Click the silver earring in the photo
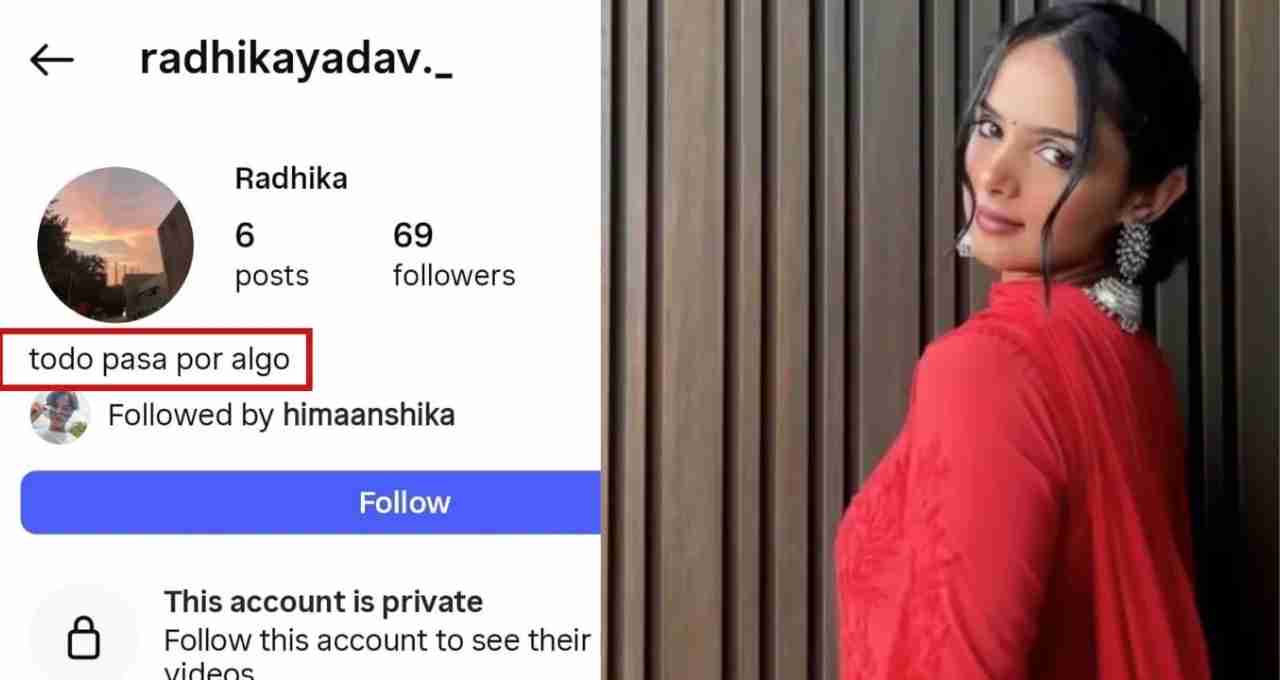The height and width of the screenshot is (680, 1280). (x=1134, y=252)
